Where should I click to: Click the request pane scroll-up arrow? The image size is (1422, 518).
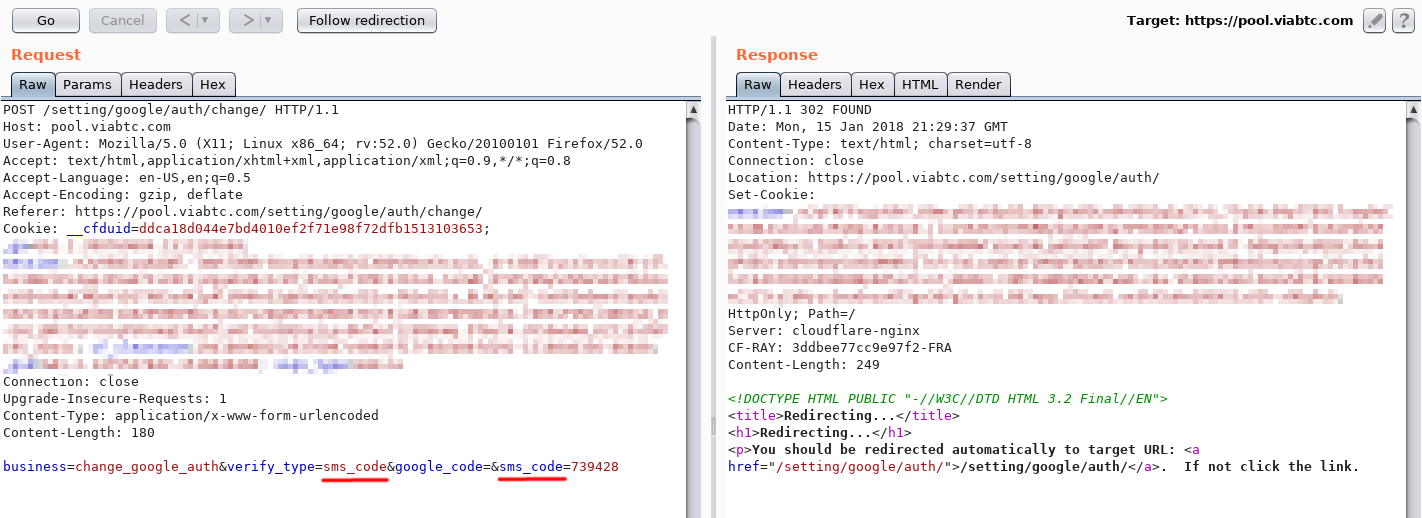pyautogui.click(x=693, y=108)
